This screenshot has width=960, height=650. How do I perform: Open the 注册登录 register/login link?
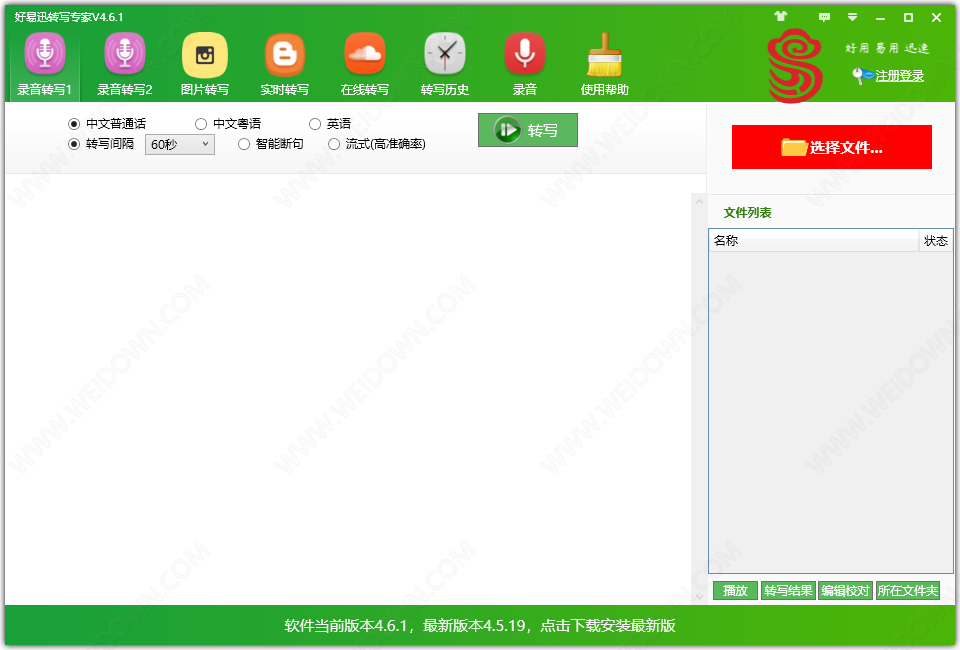tap(899, 76)
